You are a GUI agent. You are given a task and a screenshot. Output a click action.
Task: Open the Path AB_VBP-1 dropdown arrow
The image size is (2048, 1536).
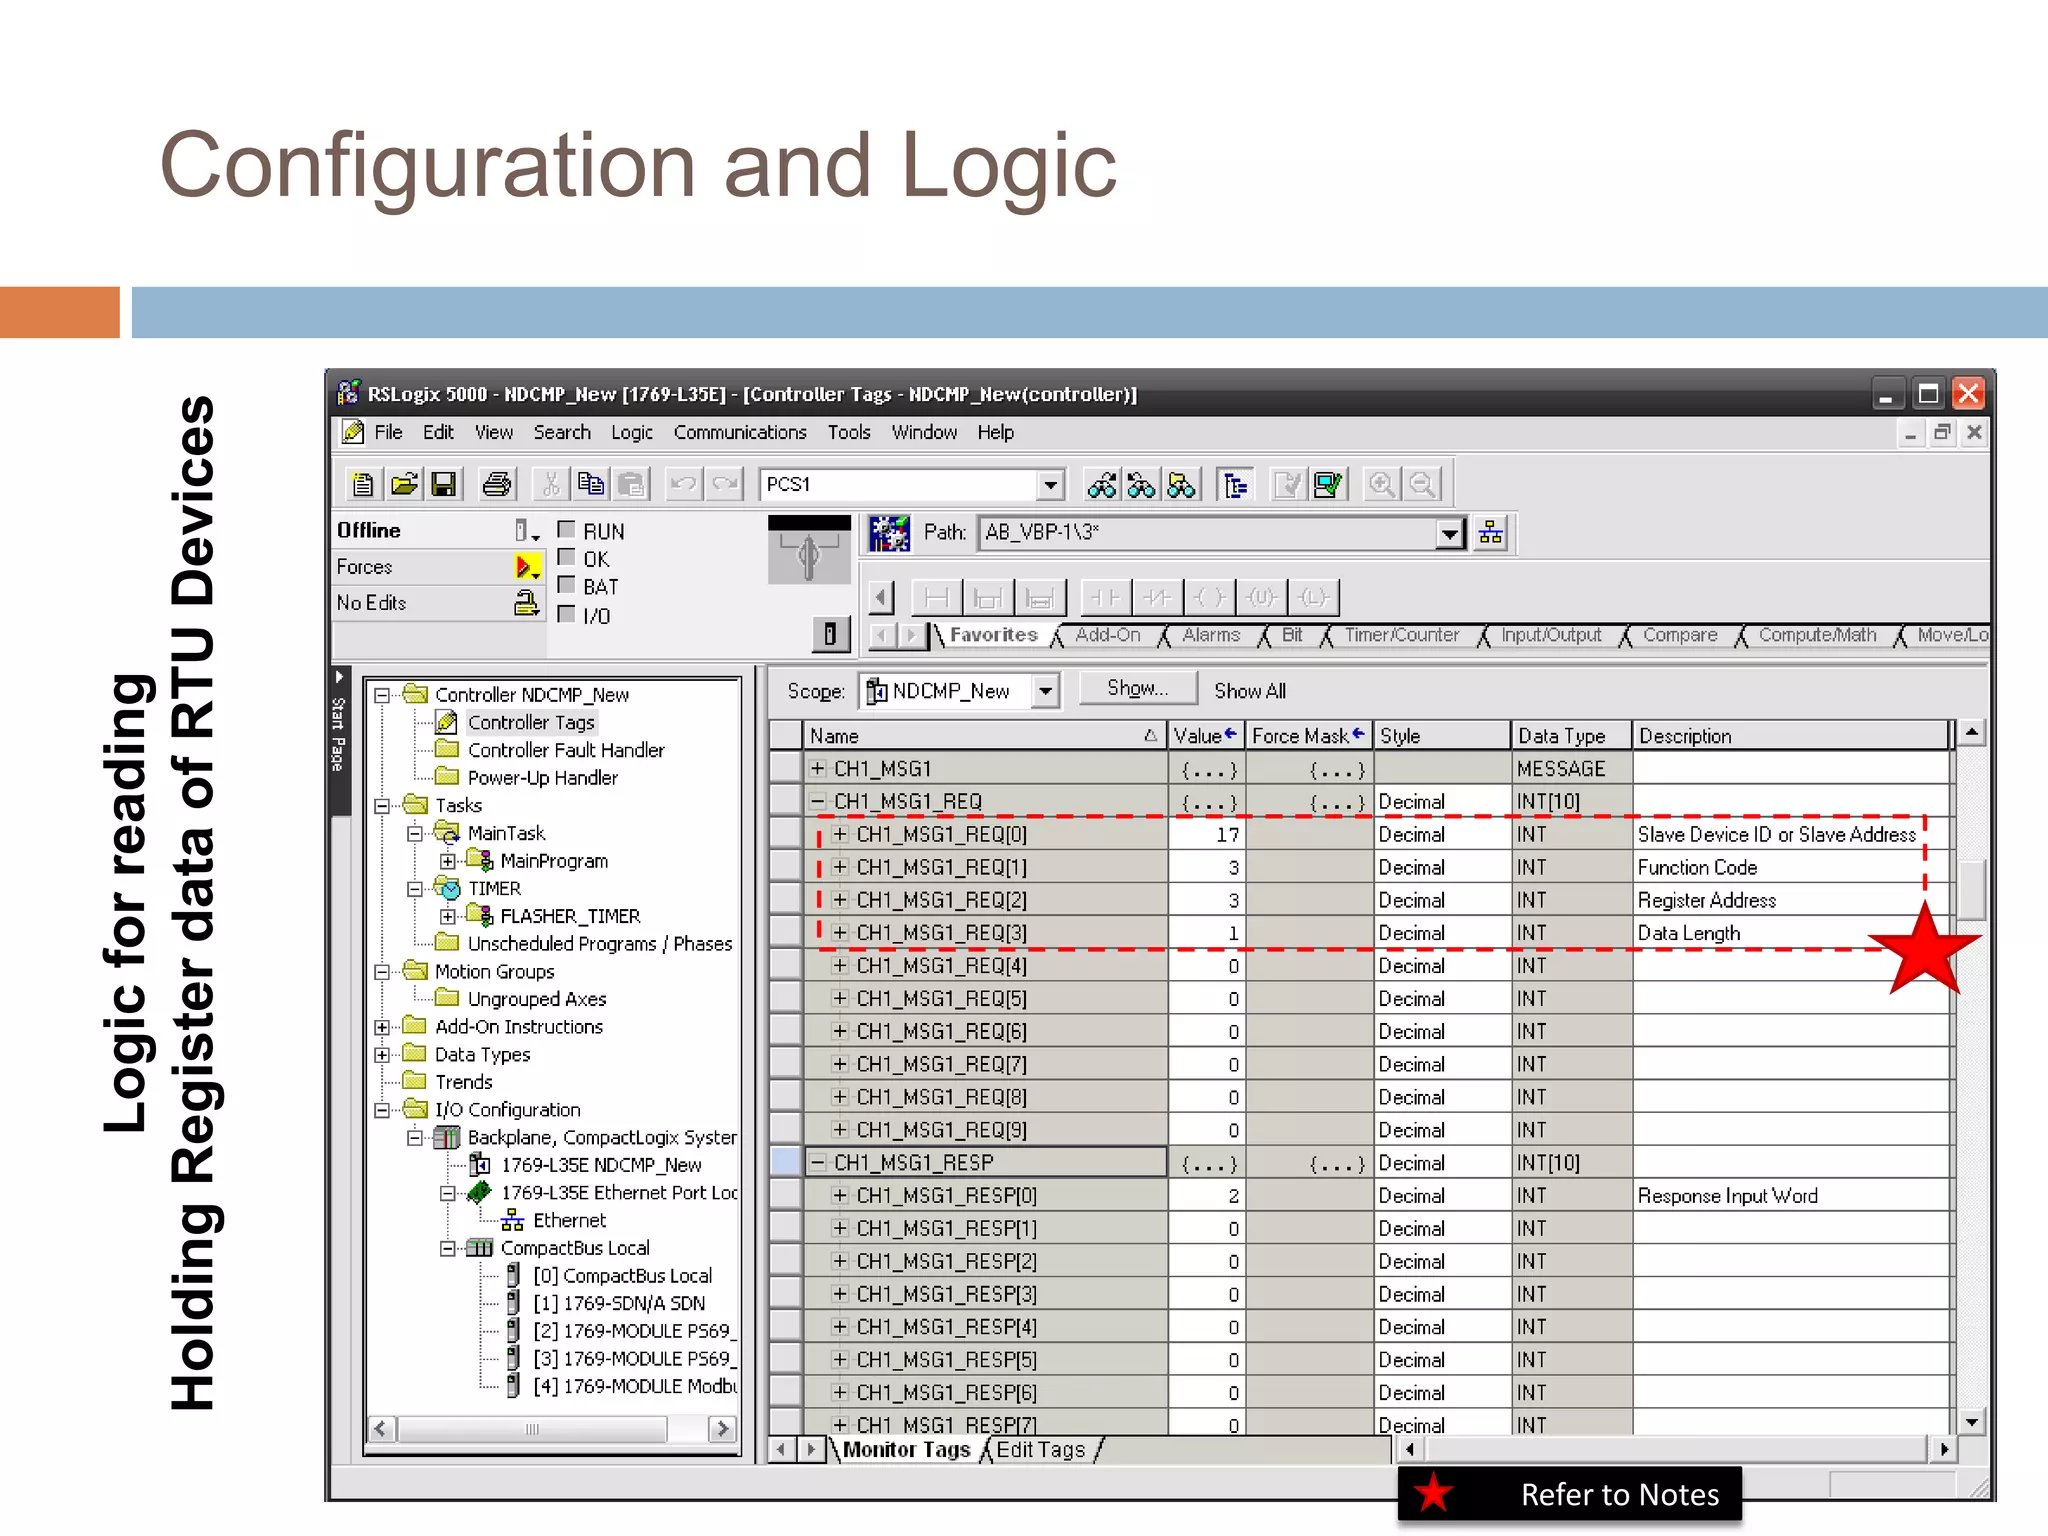tap(1449, 533)
